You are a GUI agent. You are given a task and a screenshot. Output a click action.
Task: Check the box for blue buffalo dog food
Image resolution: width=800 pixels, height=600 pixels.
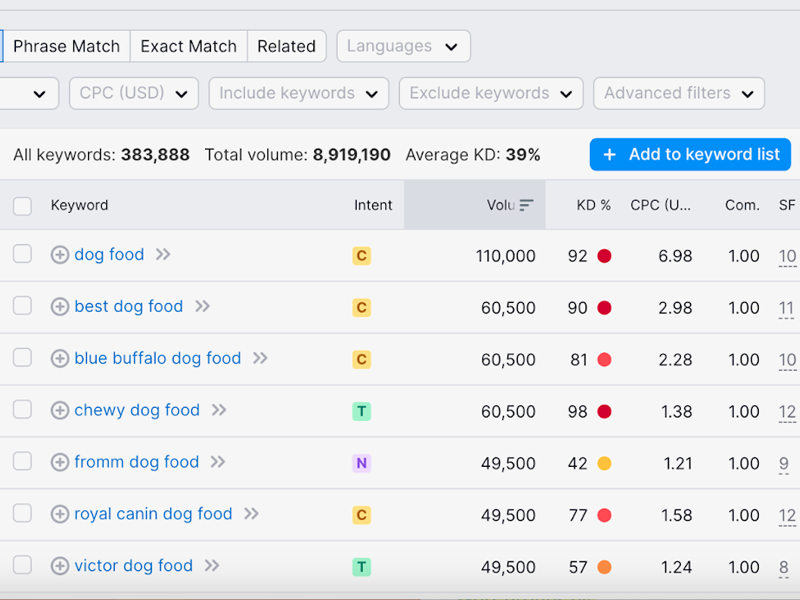coord(22,358)
